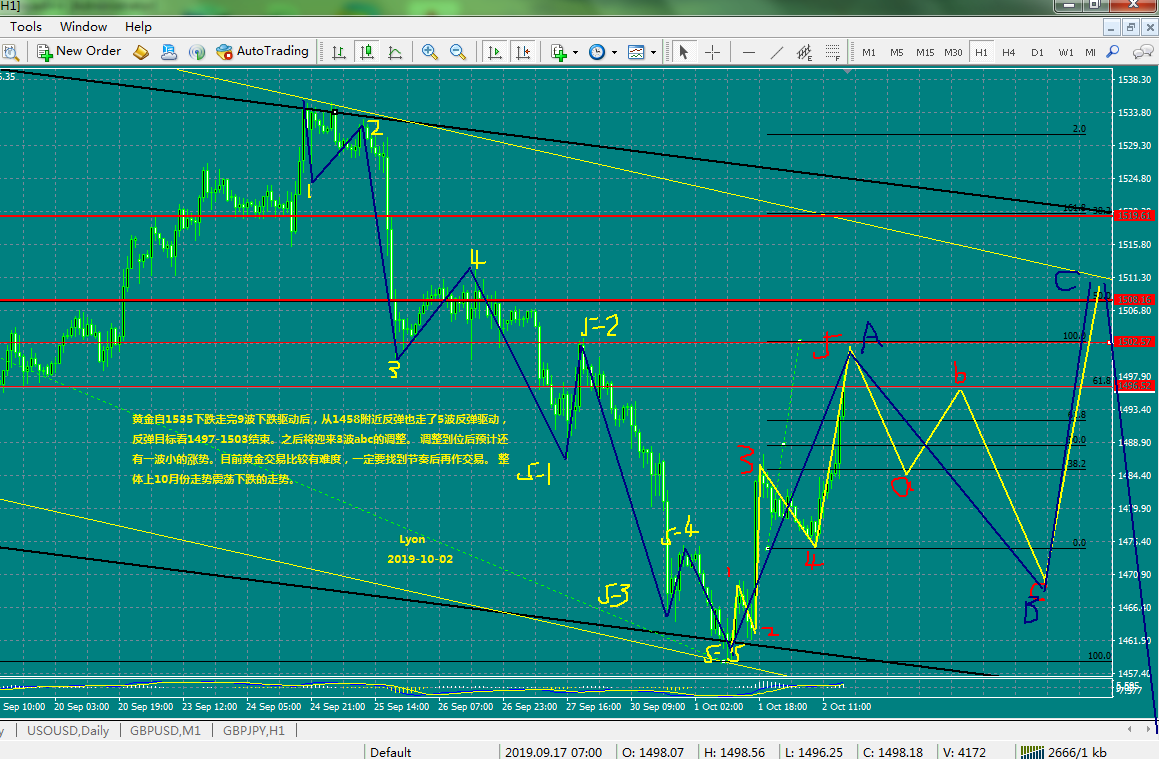Switch chart to H4 timeframe

[x=1009, y=52]
